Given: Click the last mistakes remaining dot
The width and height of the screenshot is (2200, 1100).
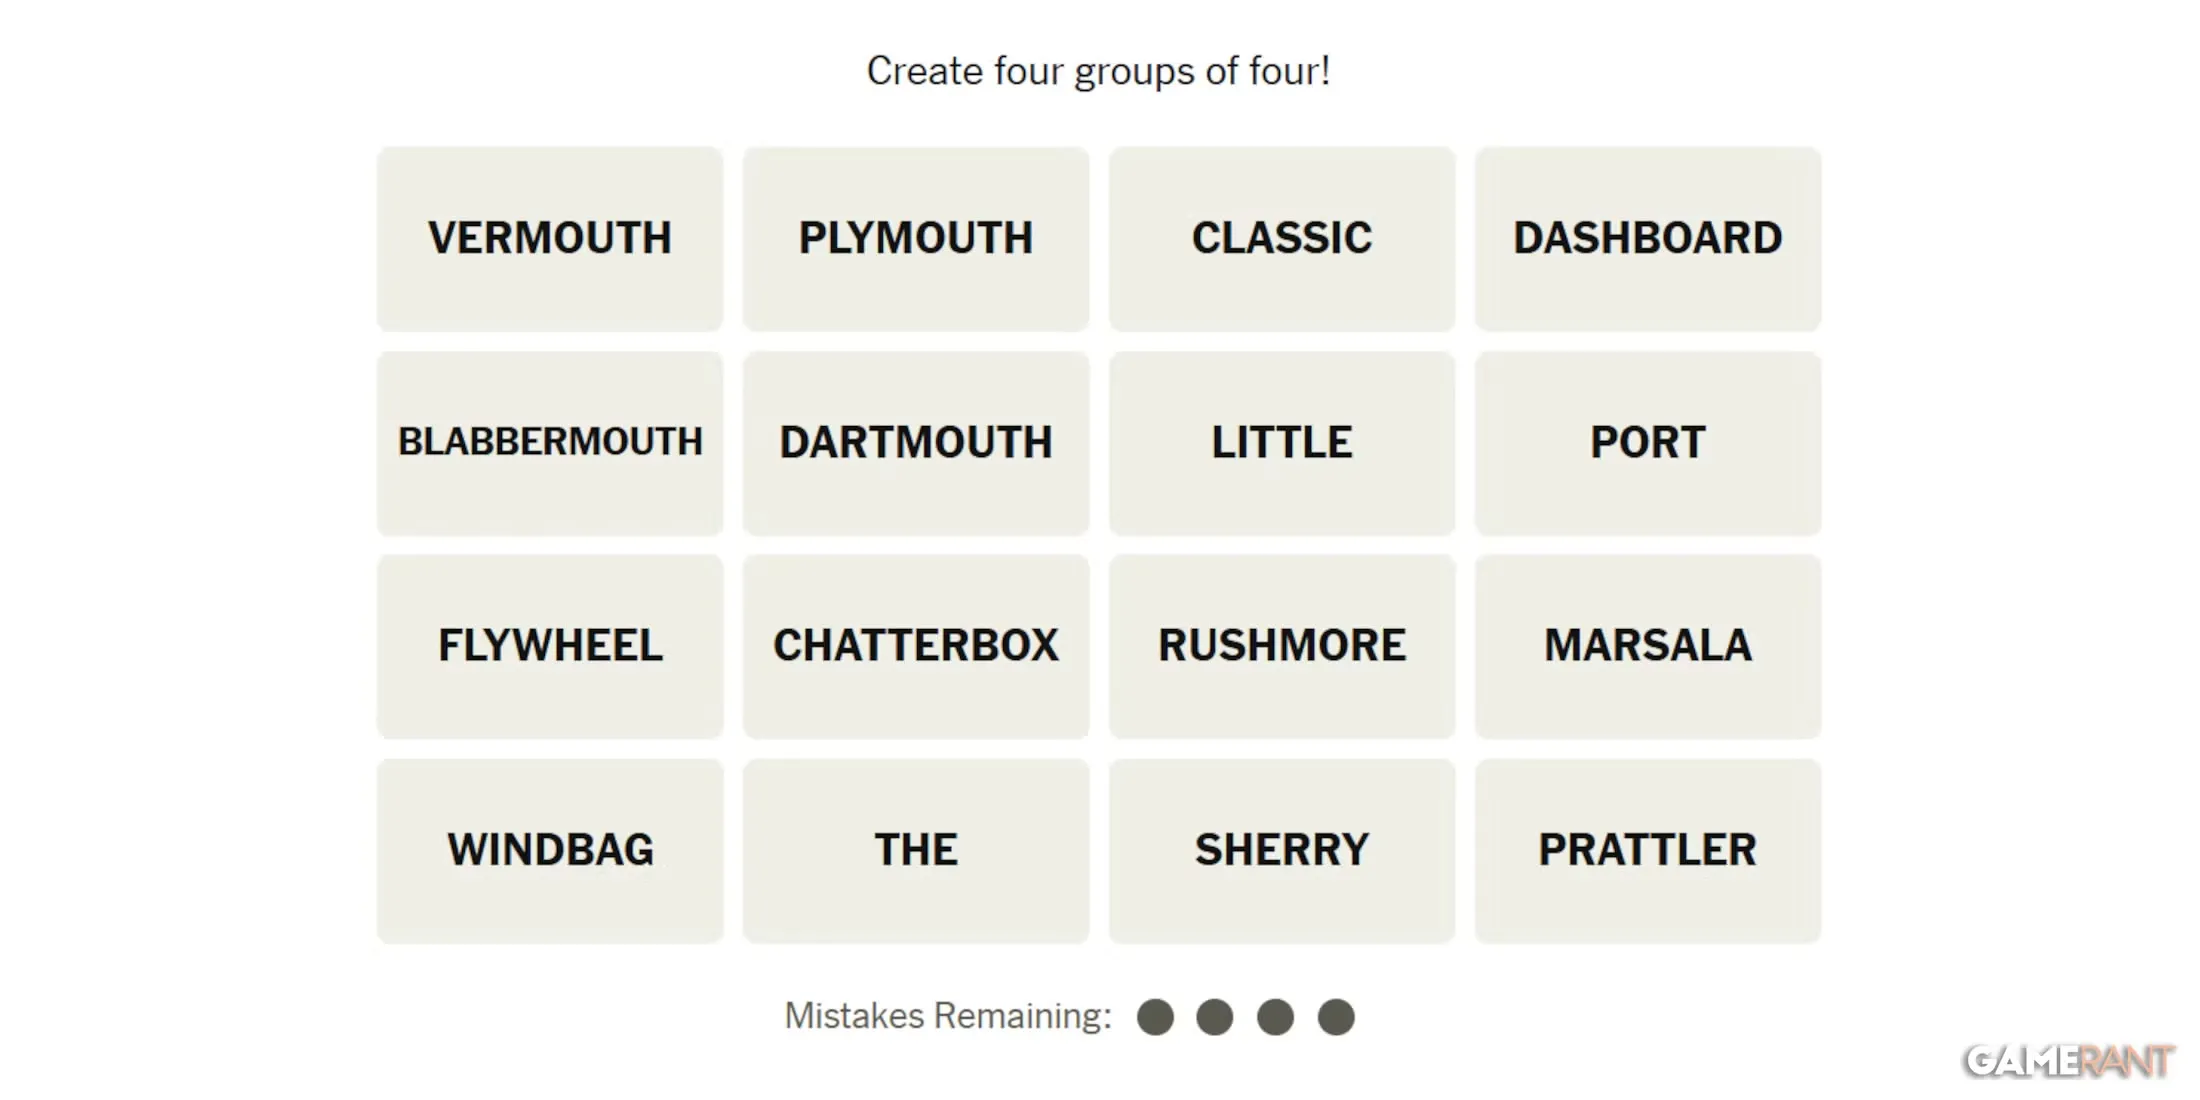Looking at the screenshot, I should point(1336,1017).
